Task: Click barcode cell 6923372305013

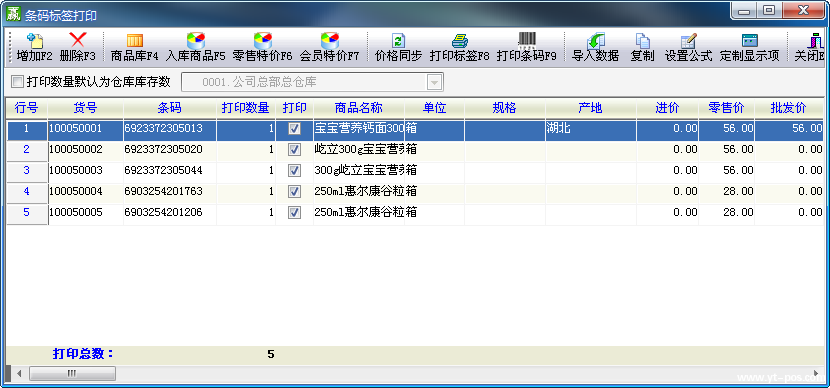Action: click(x=169, y=129)
